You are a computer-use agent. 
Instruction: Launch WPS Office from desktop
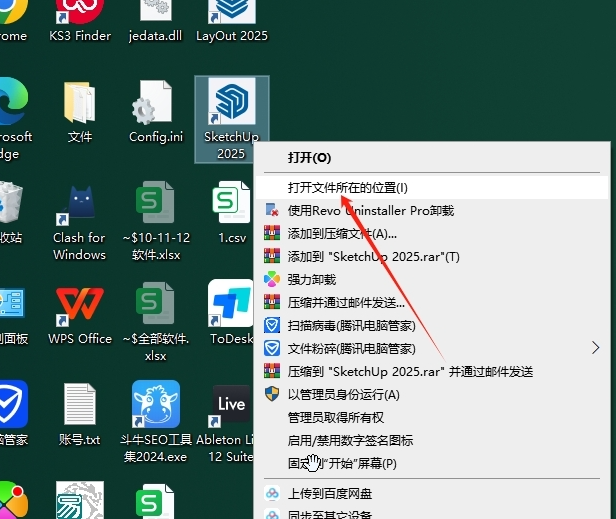coord(80,316)
